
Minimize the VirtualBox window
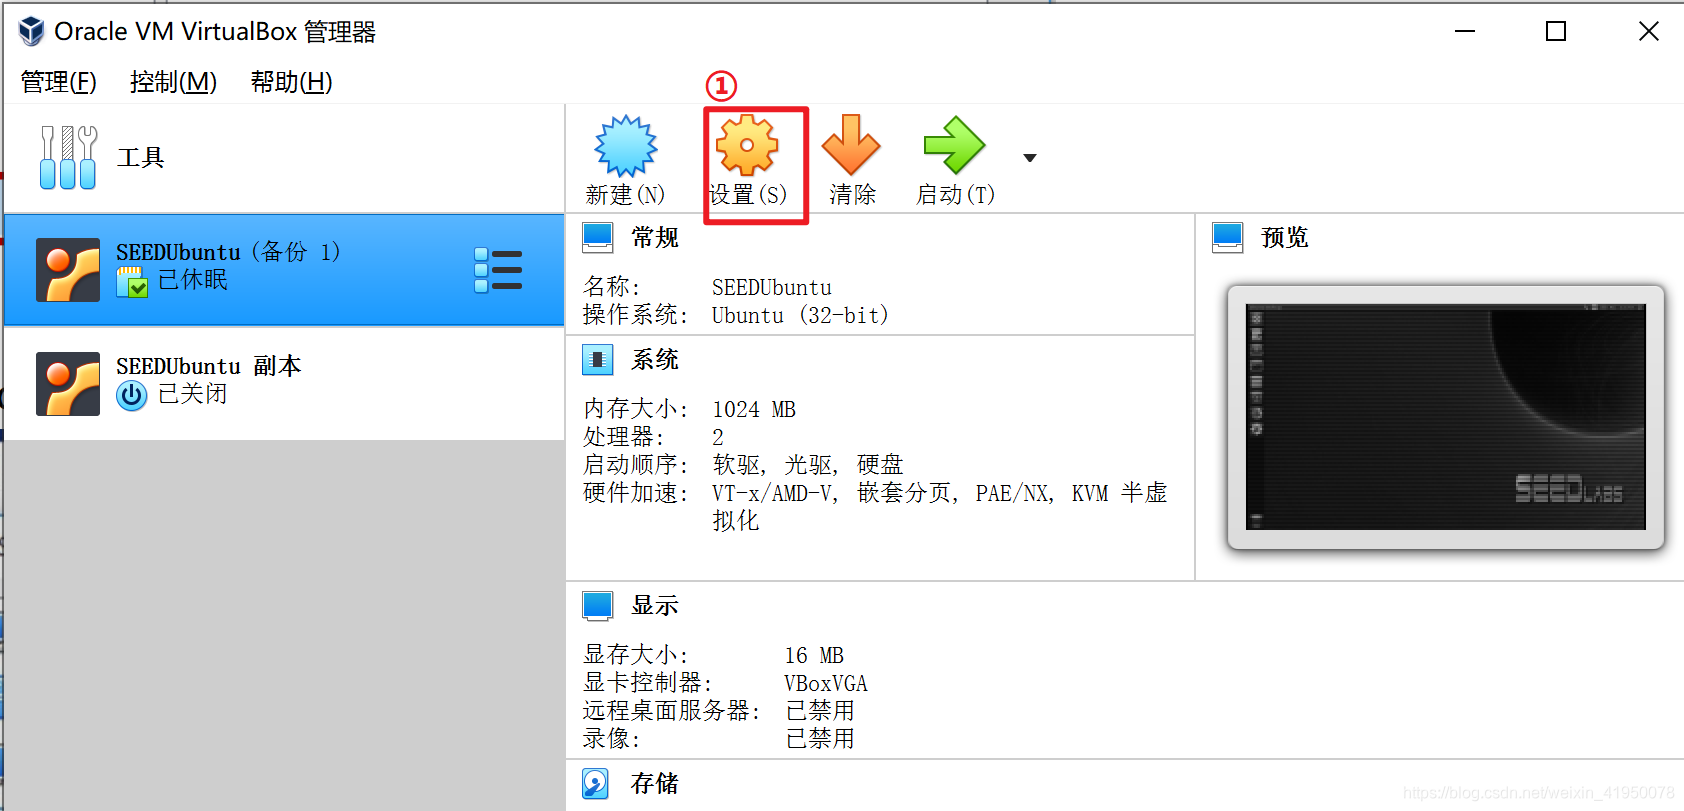[x=1465, y=31]
